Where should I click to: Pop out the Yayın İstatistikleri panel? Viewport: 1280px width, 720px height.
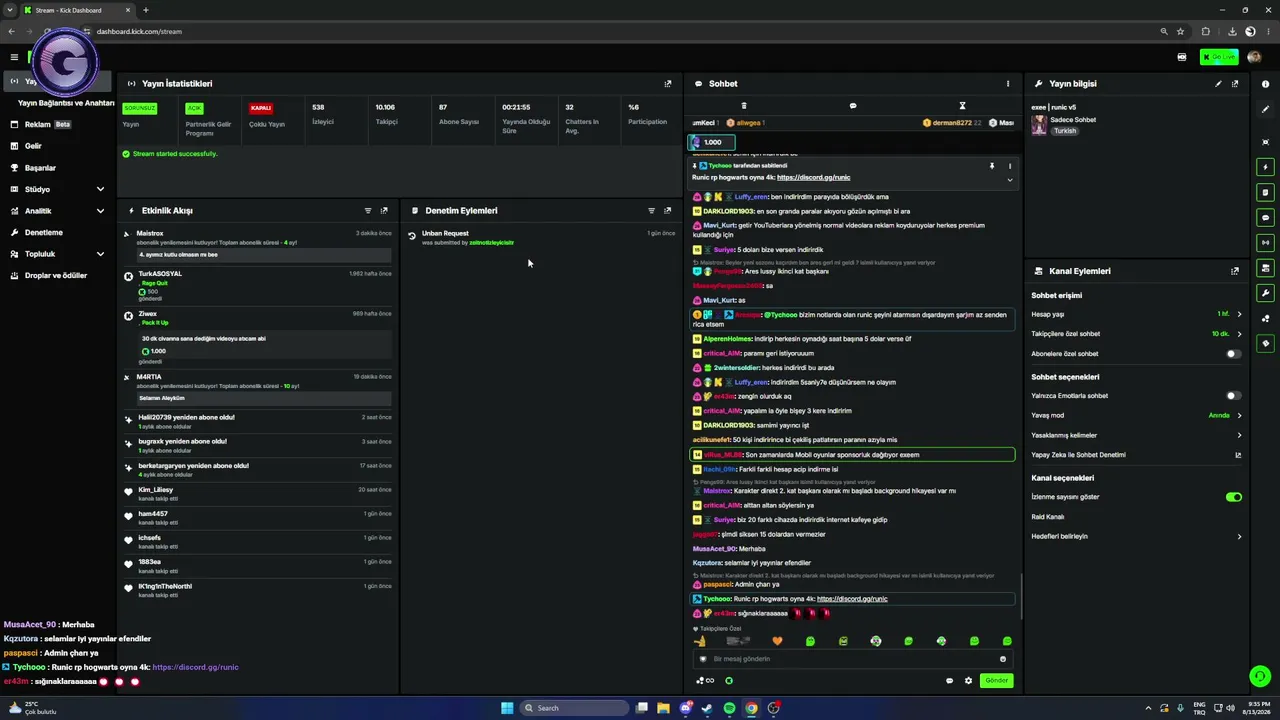[668, 84]
